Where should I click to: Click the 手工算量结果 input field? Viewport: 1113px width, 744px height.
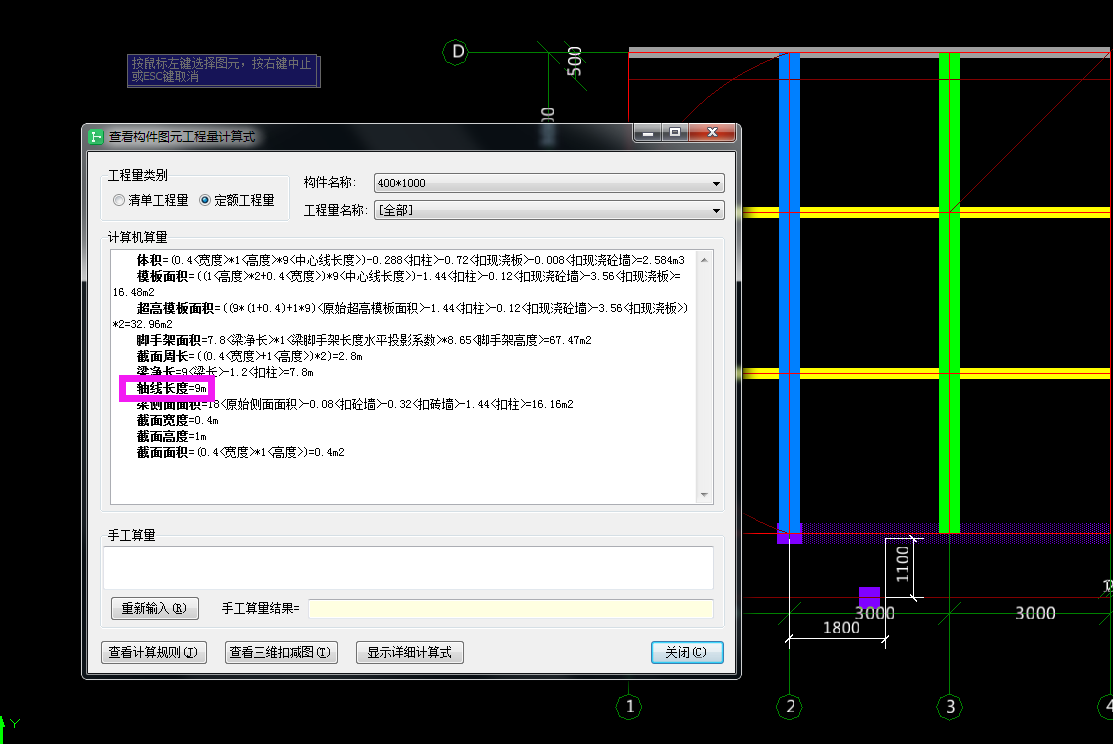(510, 608)
